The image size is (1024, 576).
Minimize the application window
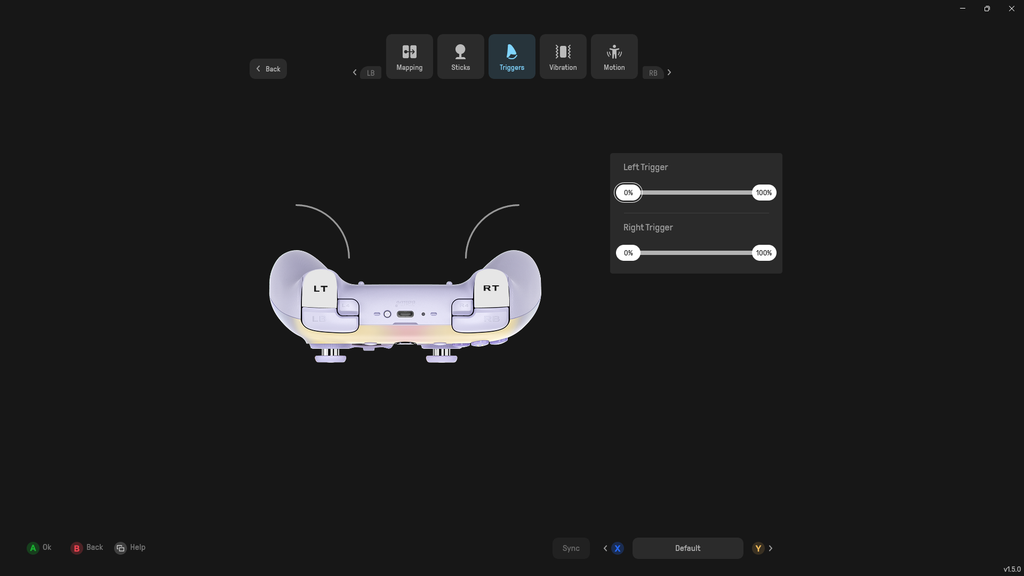(x=963, y=8)
